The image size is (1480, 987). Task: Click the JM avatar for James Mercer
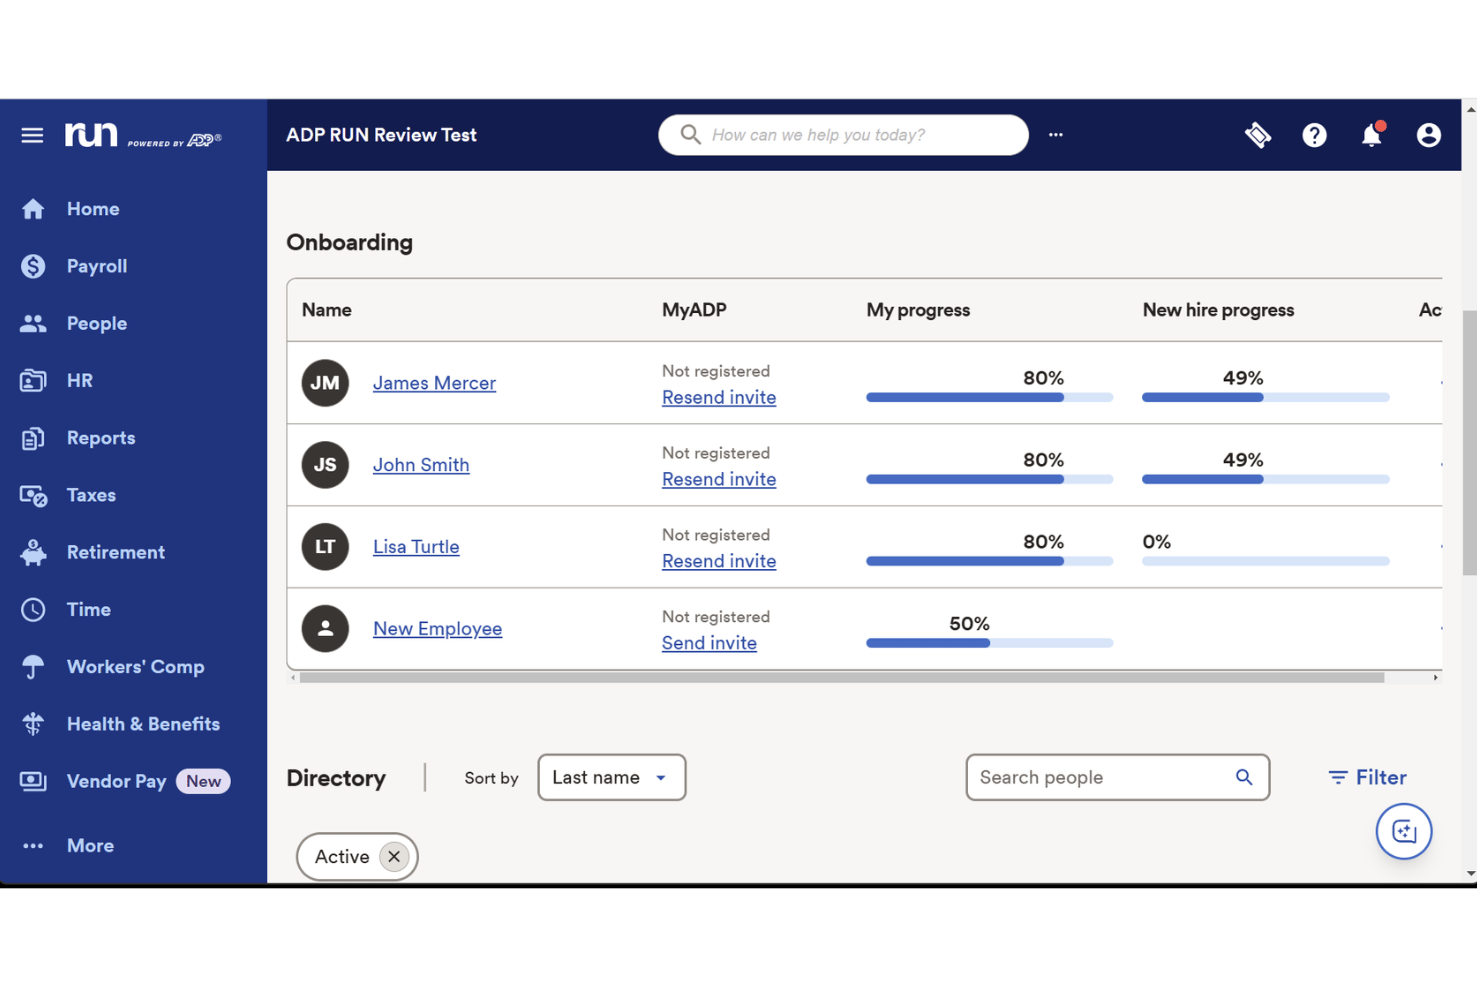(325, 383)
